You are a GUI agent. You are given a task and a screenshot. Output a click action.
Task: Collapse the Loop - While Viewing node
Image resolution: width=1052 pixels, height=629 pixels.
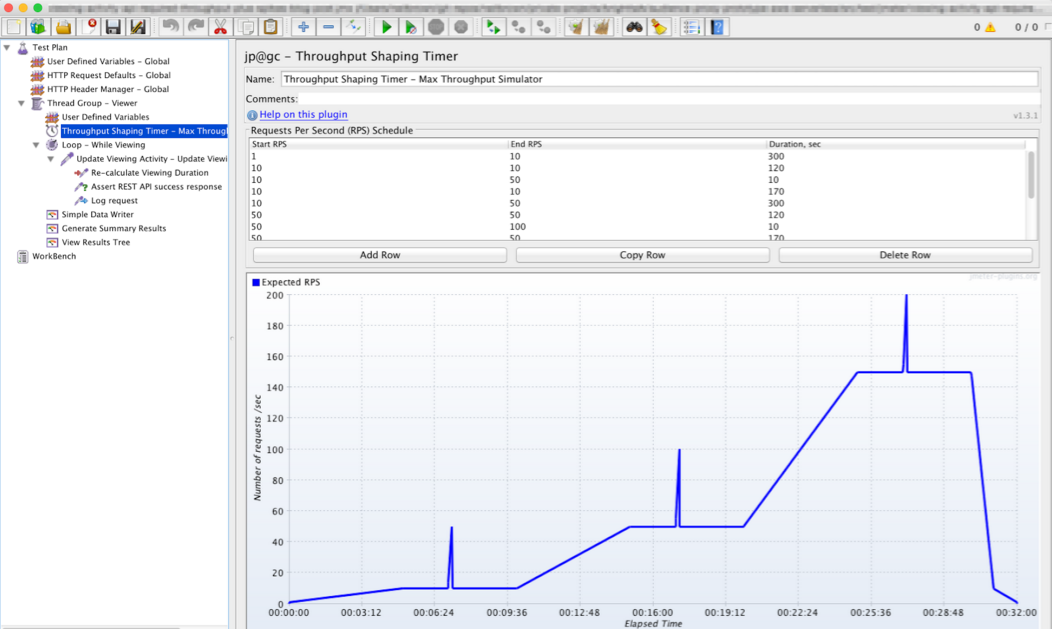(x=37, y=145)
